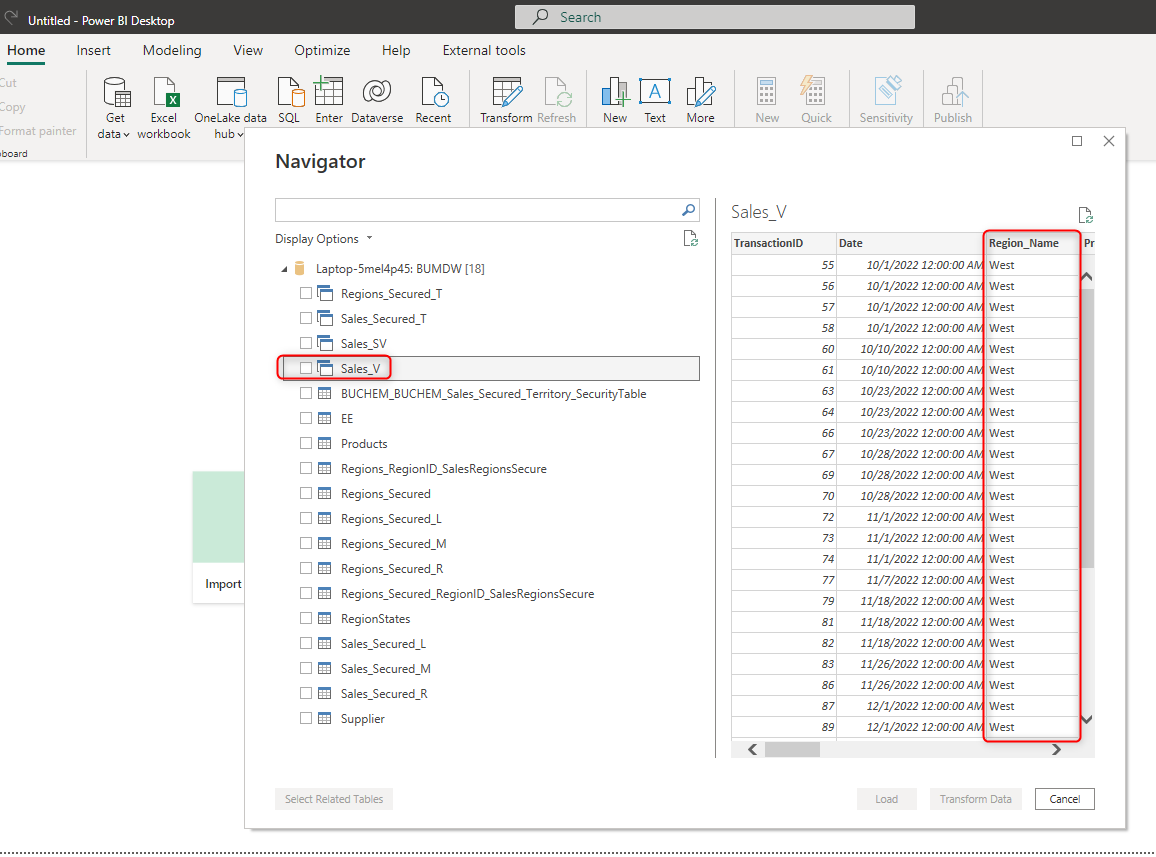Enable the EE table checkbox
The height and width of the screenshot is (857, 1156).
tap(306, 418)
